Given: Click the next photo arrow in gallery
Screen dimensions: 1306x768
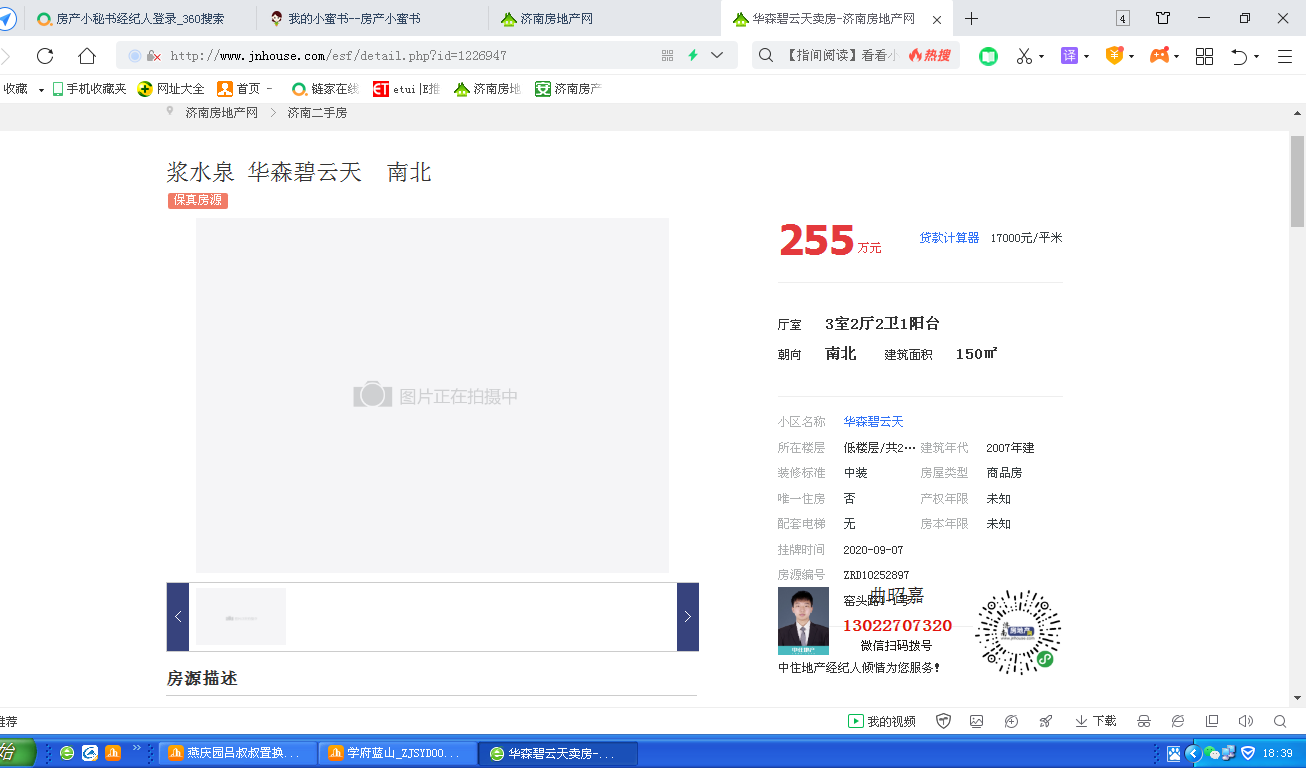Looking at the screenshot, I should point(687,617).
